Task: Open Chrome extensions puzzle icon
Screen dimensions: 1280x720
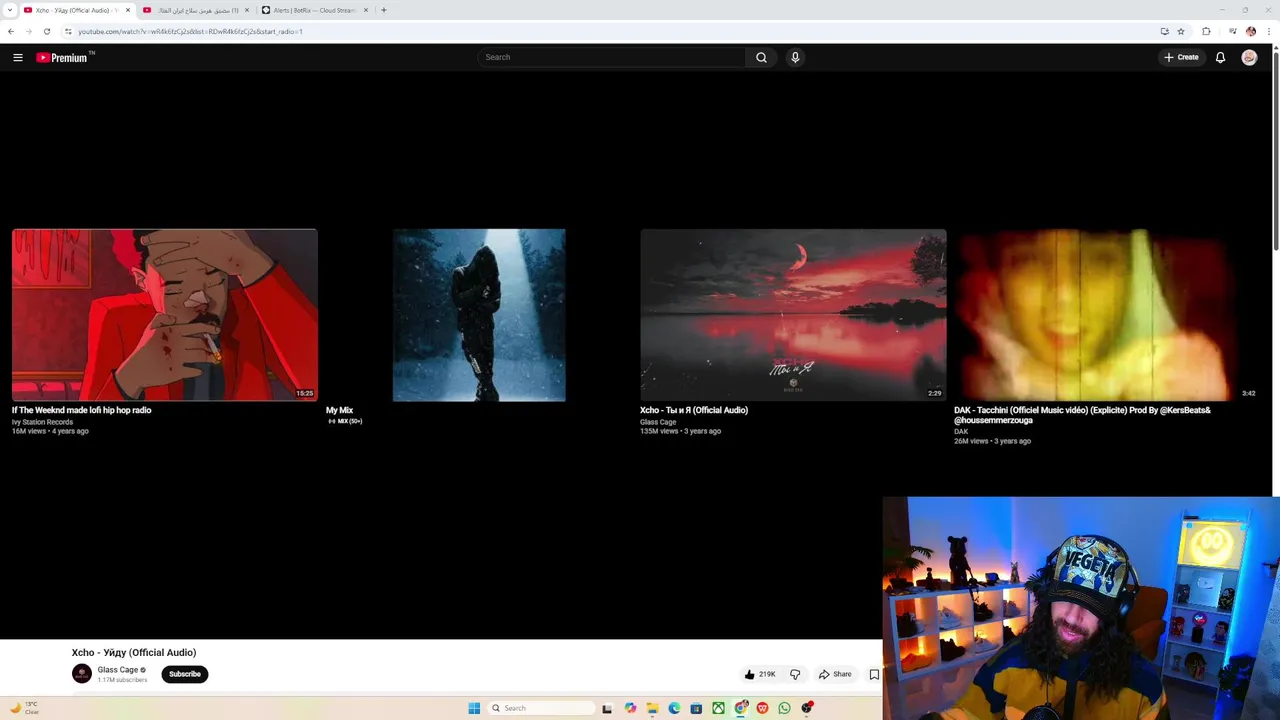Action: point(1206,31)
